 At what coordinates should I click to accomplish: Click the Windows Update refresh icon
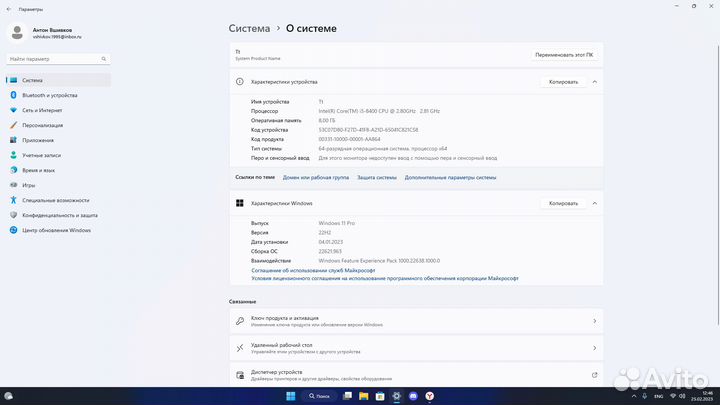point(13,230)
